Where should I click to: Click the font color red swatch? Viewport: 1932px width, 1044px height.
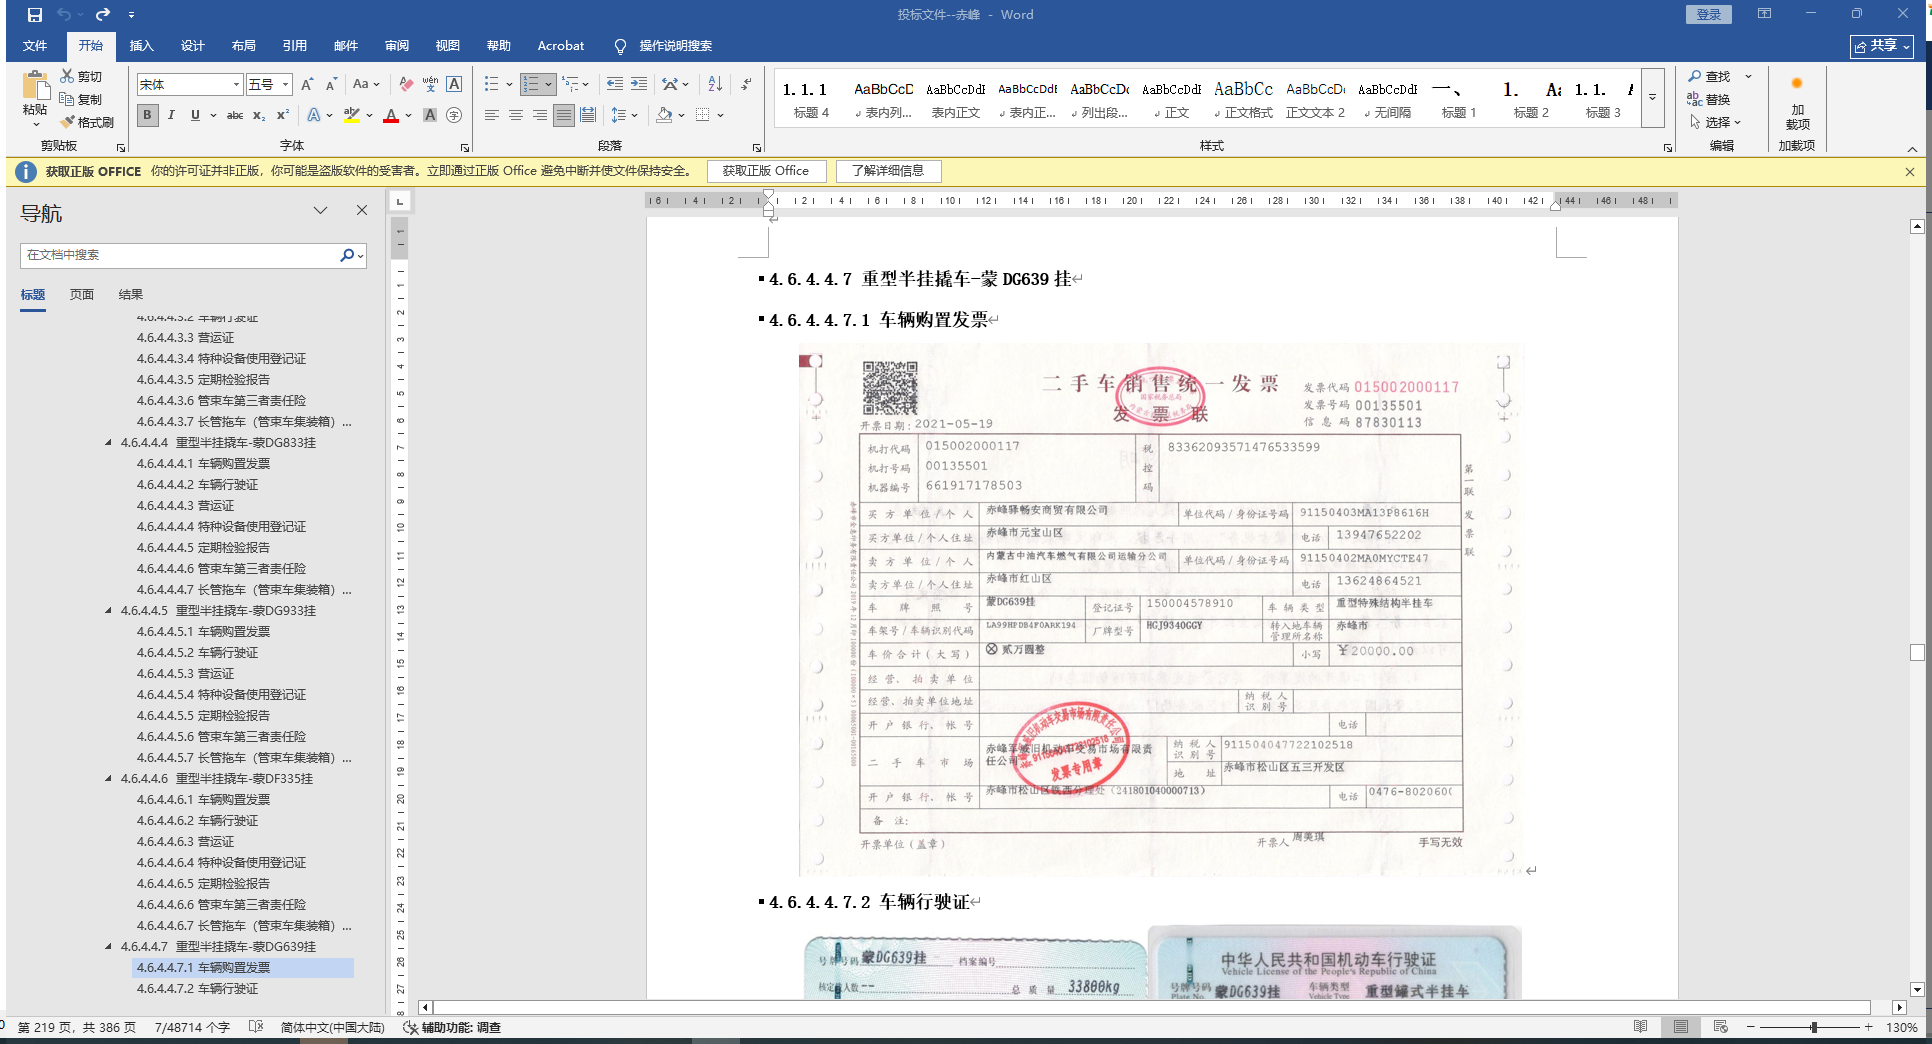point(391,116)
